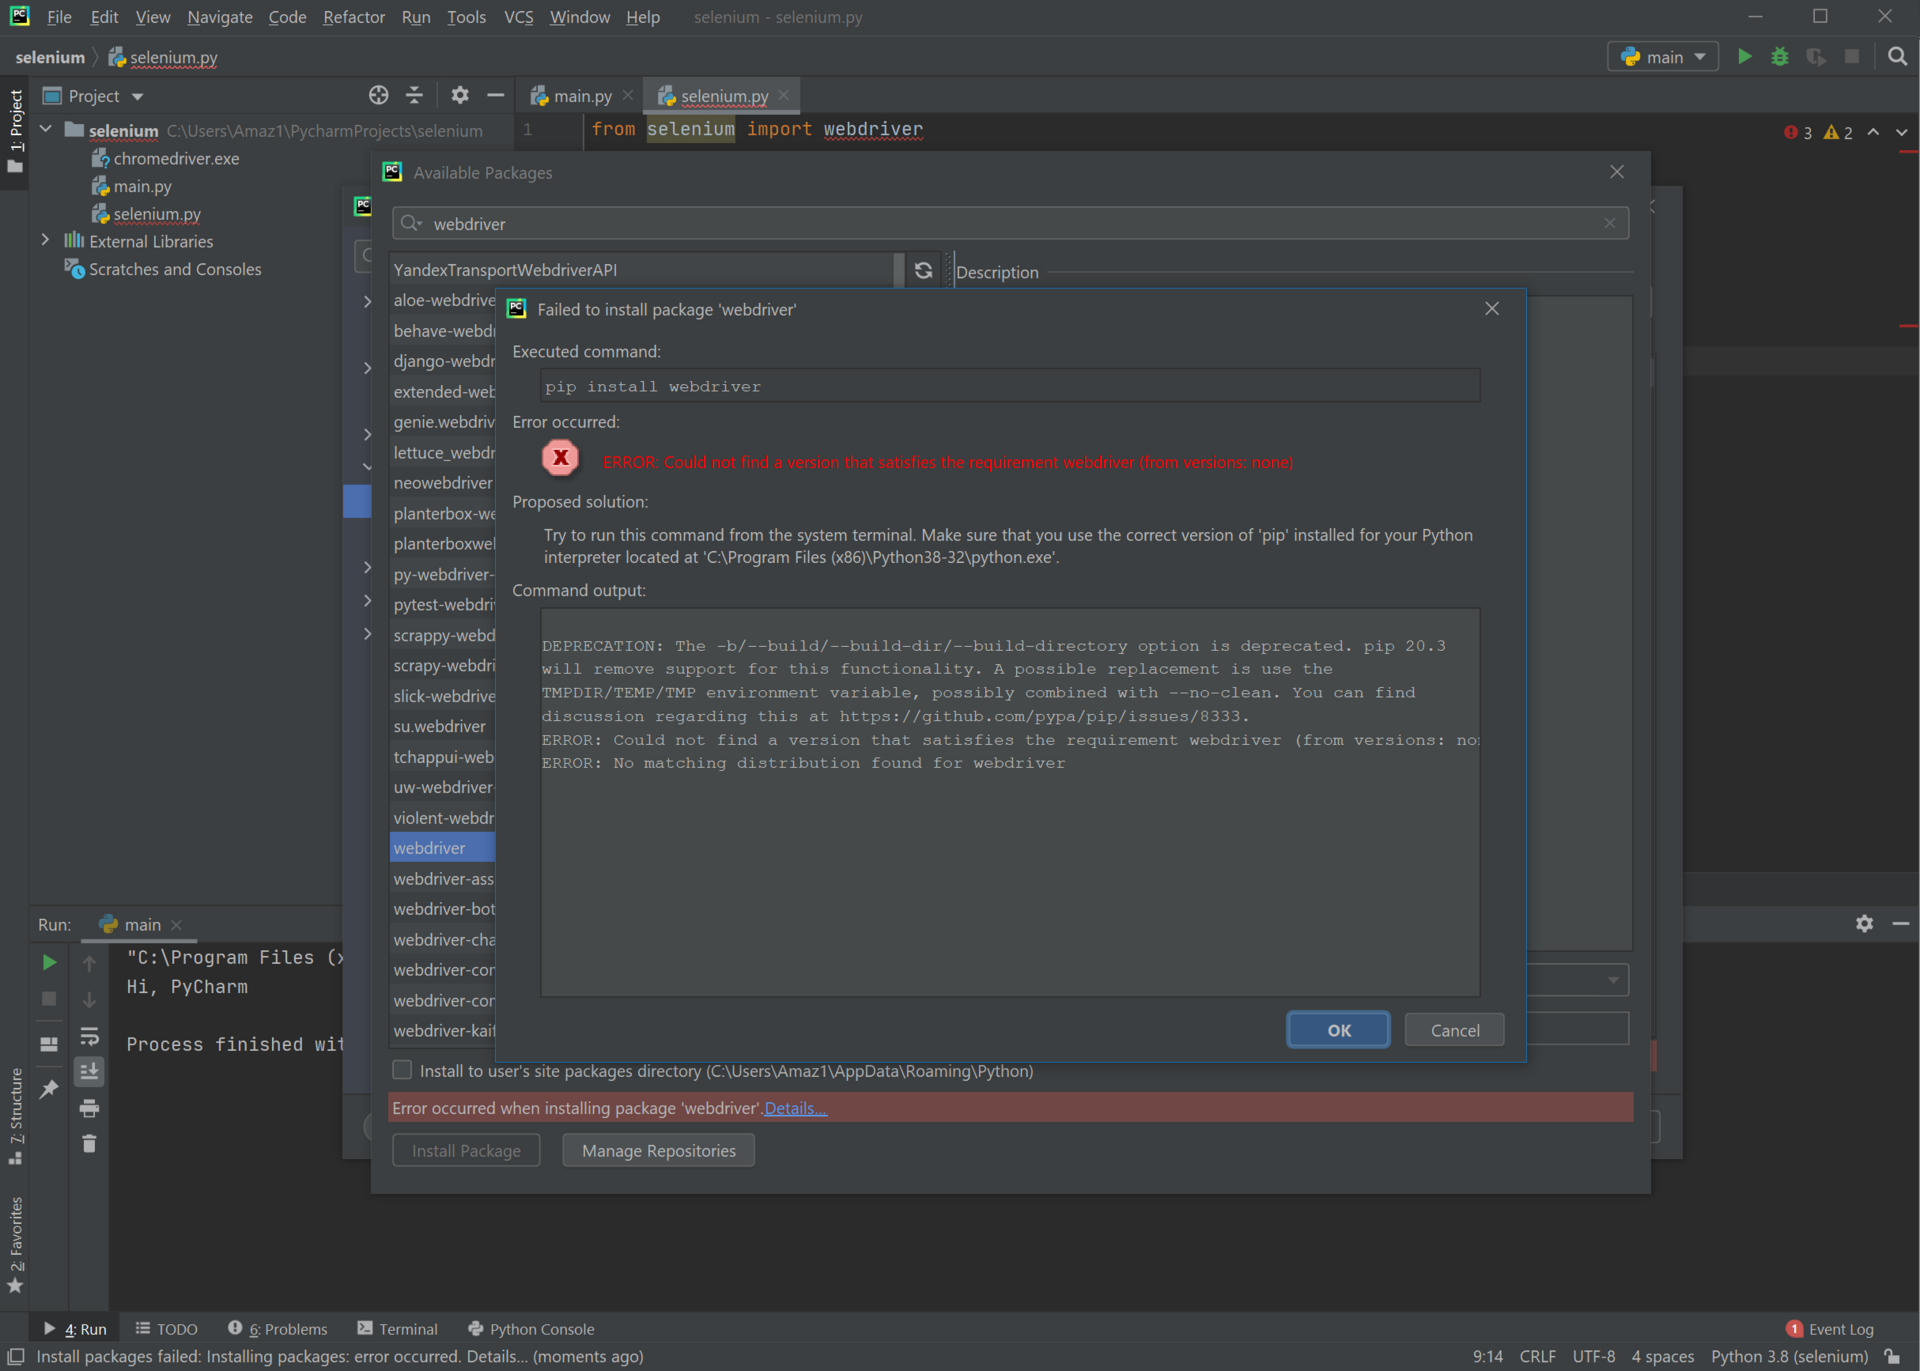The width and height of the screenshot is (1920, 1371).
Task: Expand External Libraries node
Action: (45, 240)
